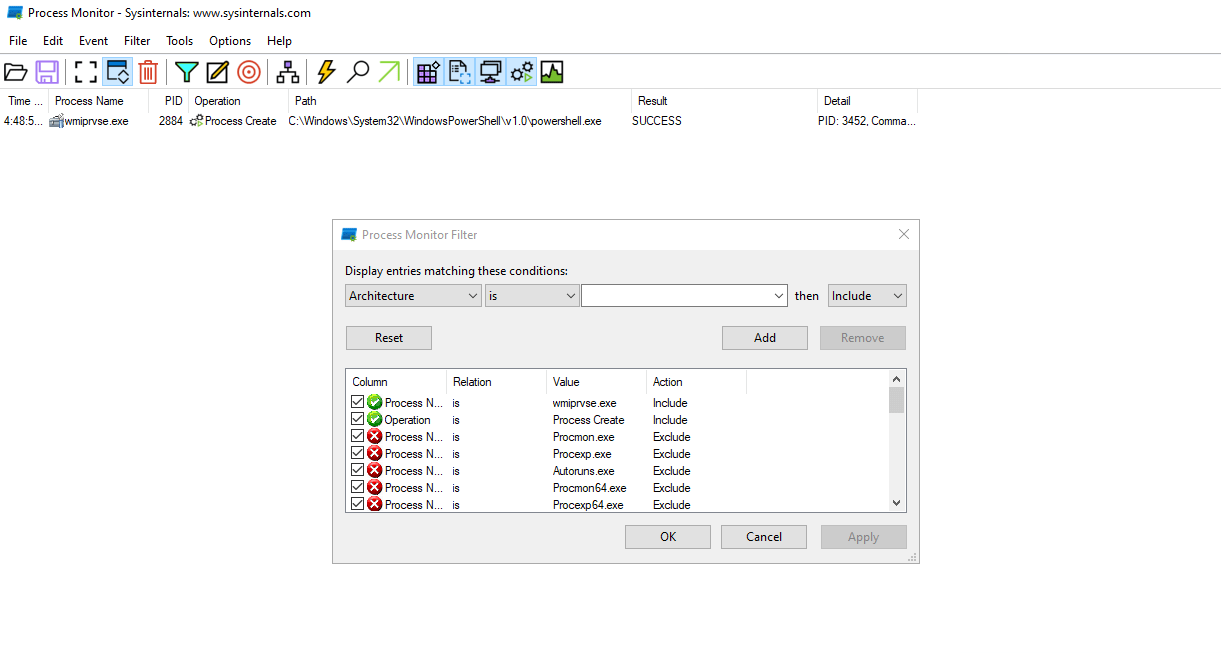Uncheck the Procmon64.exe Exclude filter checkbox

(x=358, y=487)
